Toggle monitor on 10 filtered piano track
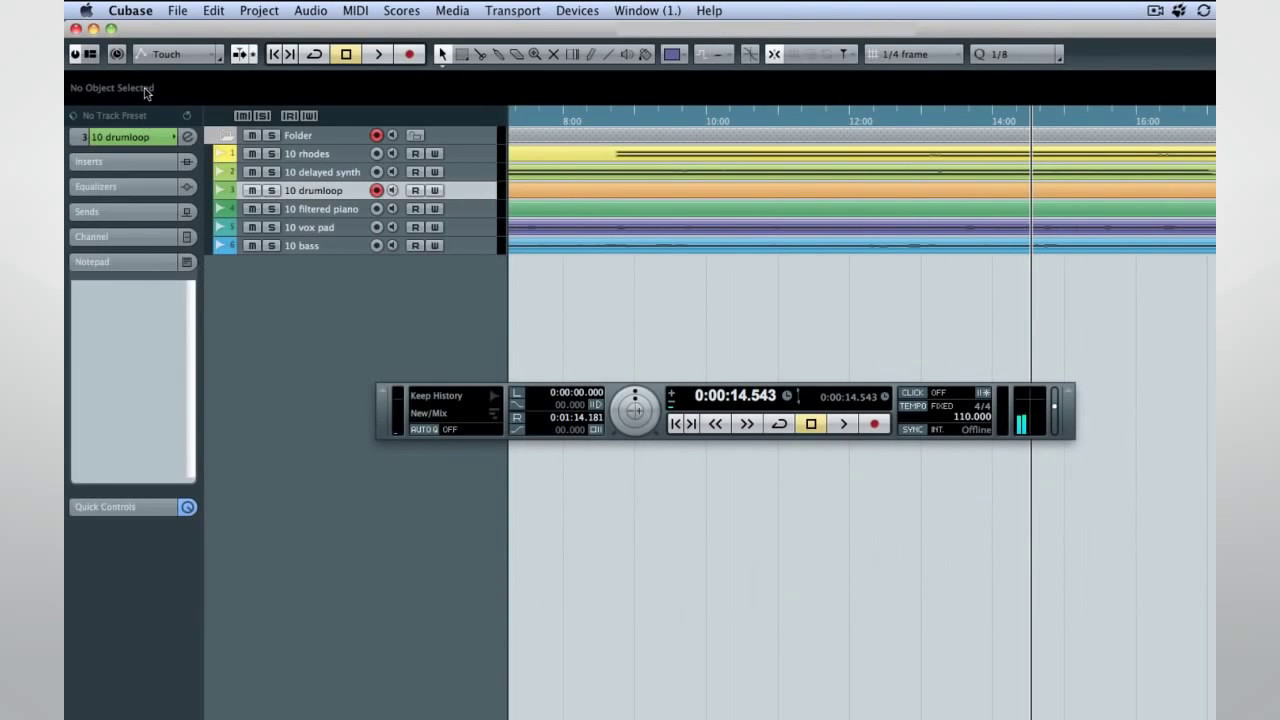Viewport: 1280px width, 720px height. (x=392, y=209)
